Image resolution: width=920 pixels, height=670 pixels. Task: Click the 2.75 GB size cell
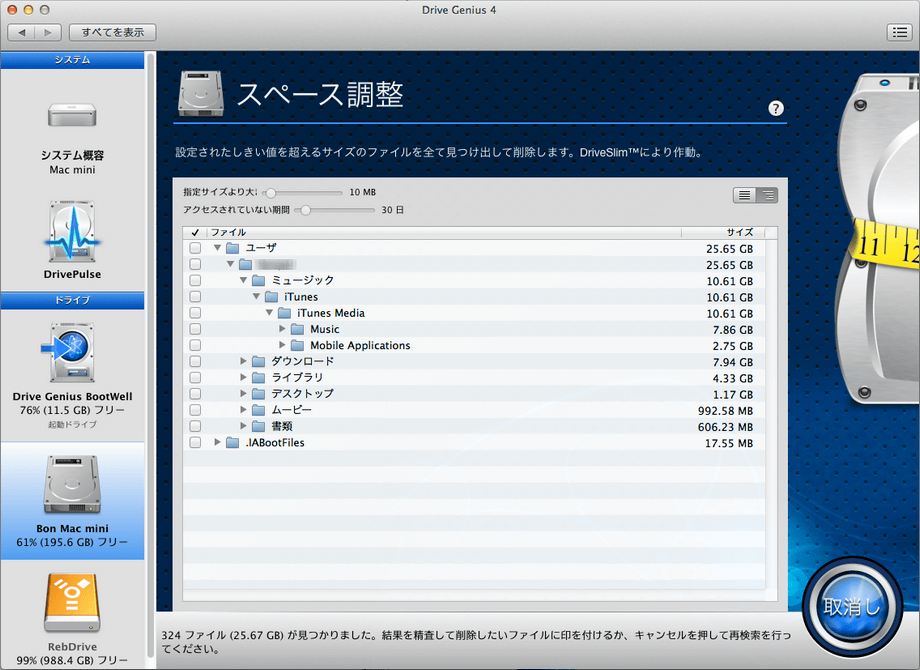(733, 346)
